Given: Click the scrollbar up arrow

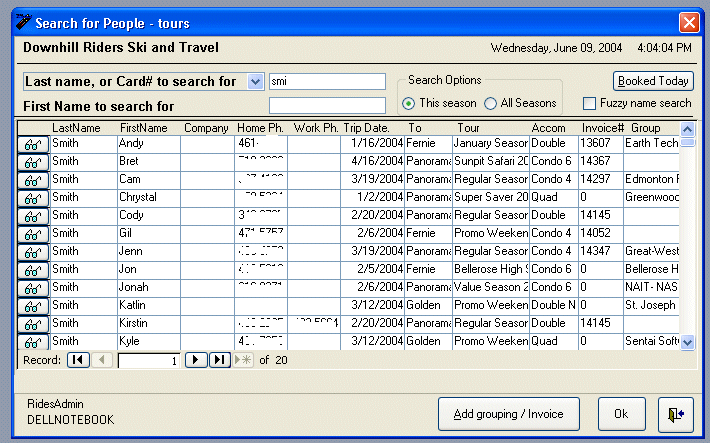Looking at the screenshot, I should tap(687, 130).
